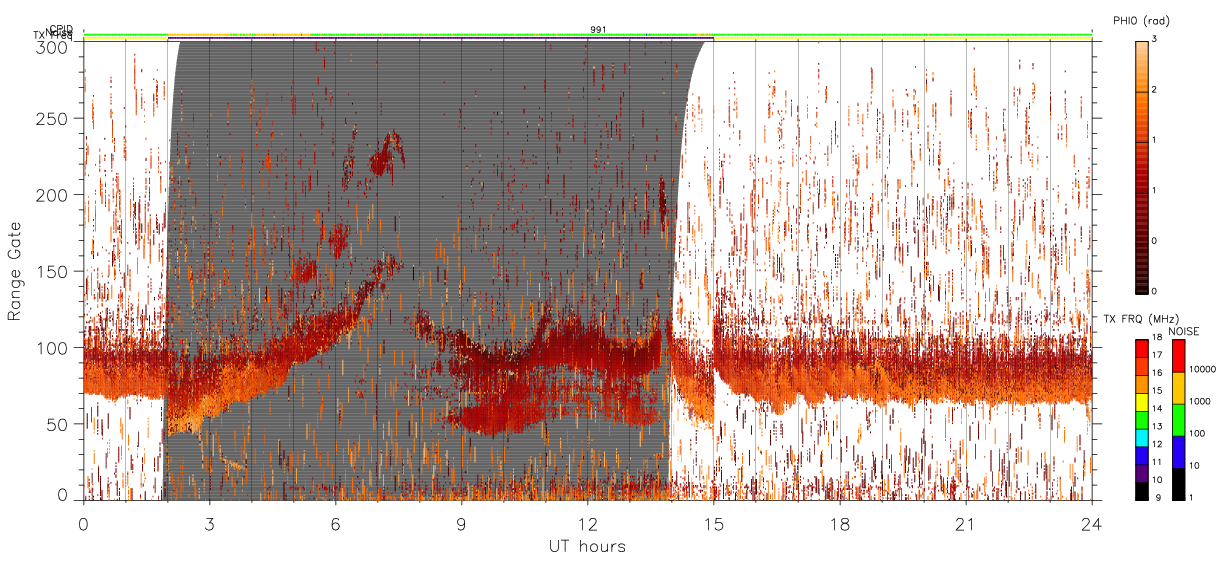The width and height of the screenshot is (1228, 567).
Task: Click the UT hours tick label "24"
Action: point(1092,523)
